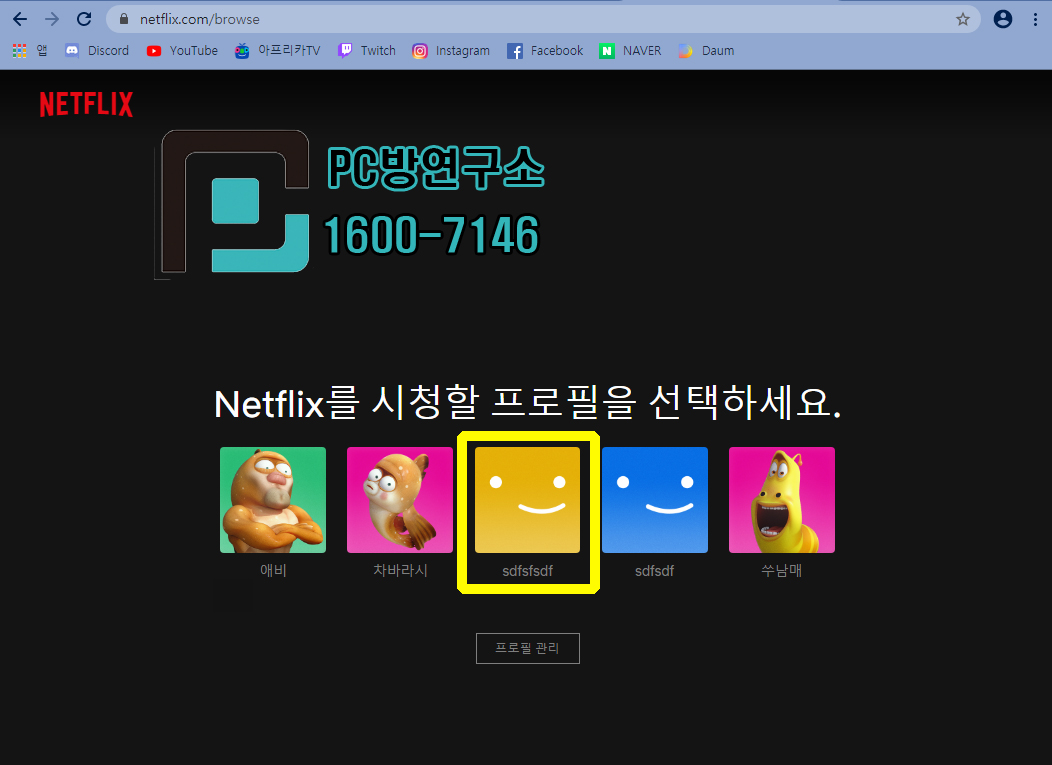Image resolution: width=1052 pixels, height=765 pixels.
Task: Open Twitch bookmark
Action: click(x=366, y=50)
